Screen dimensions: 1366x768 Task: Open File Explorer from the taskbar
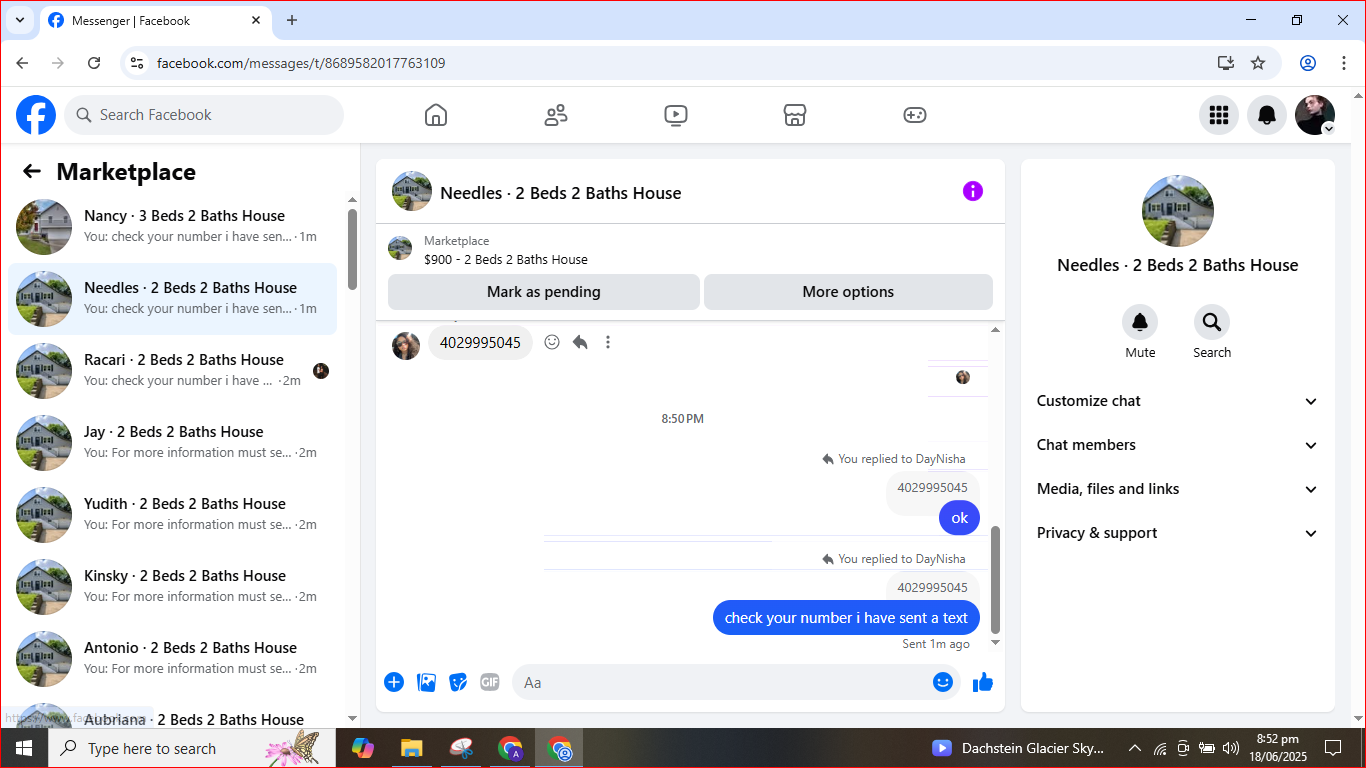tap(411, 748)
